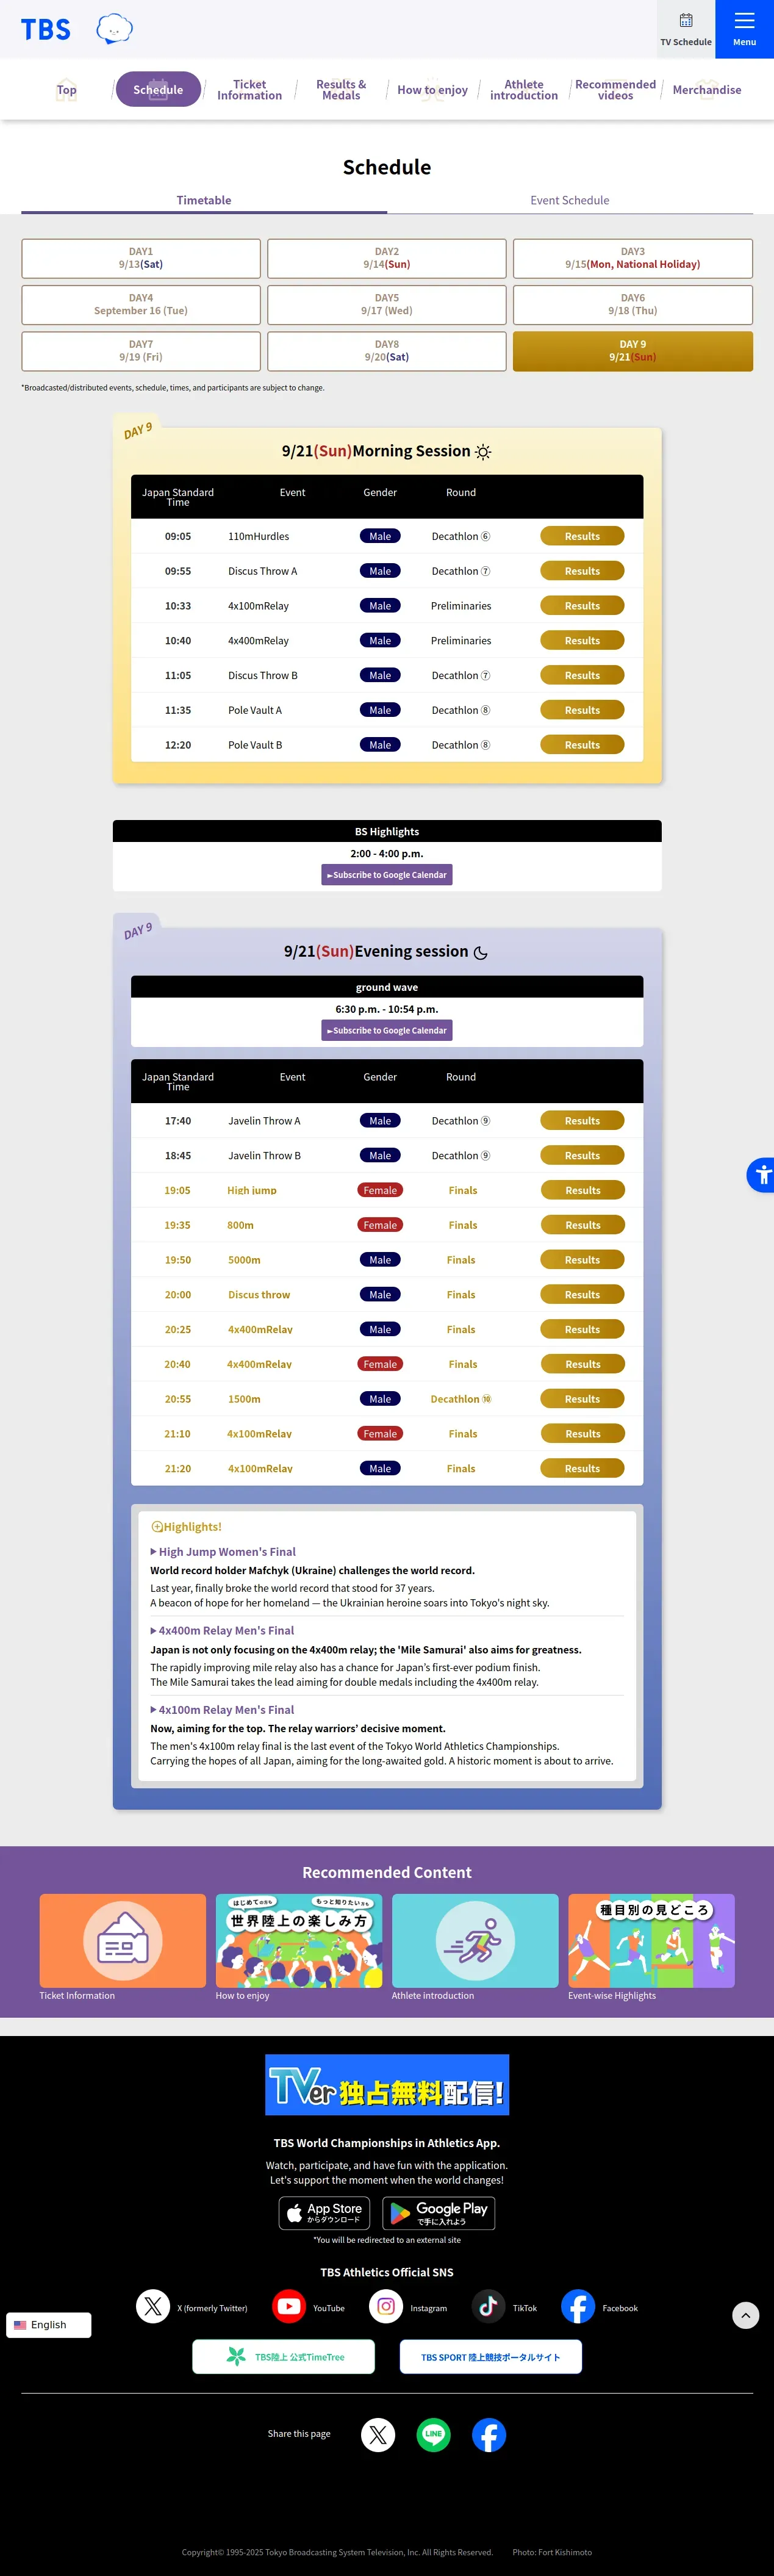774x2576 pixels.
Task: Open Event-wise Highlights recommended card
Action: click(x=651, y=1947)
